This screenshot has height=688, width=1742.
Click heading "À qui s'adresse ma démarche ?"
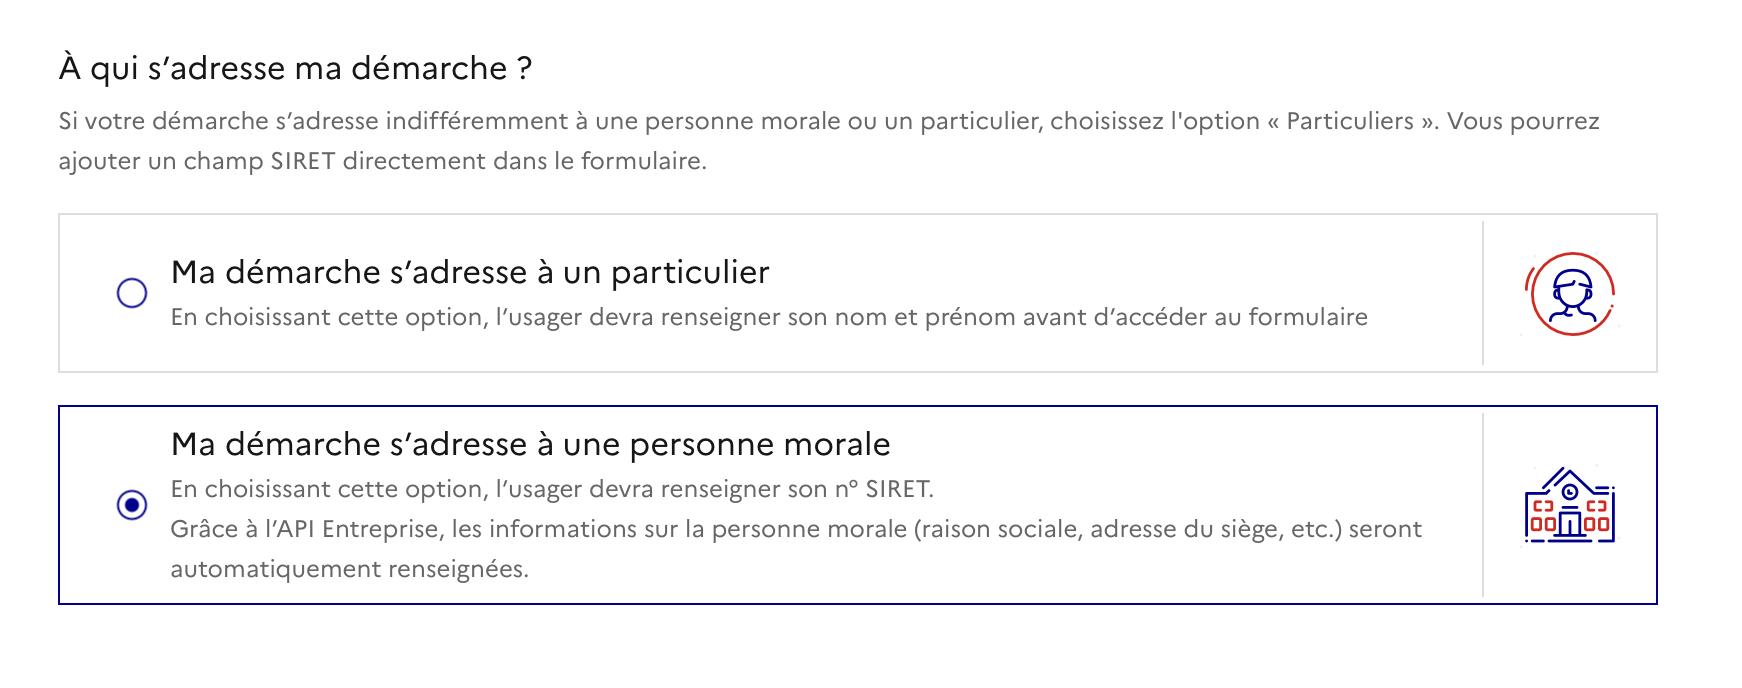(x=295, y=68)
